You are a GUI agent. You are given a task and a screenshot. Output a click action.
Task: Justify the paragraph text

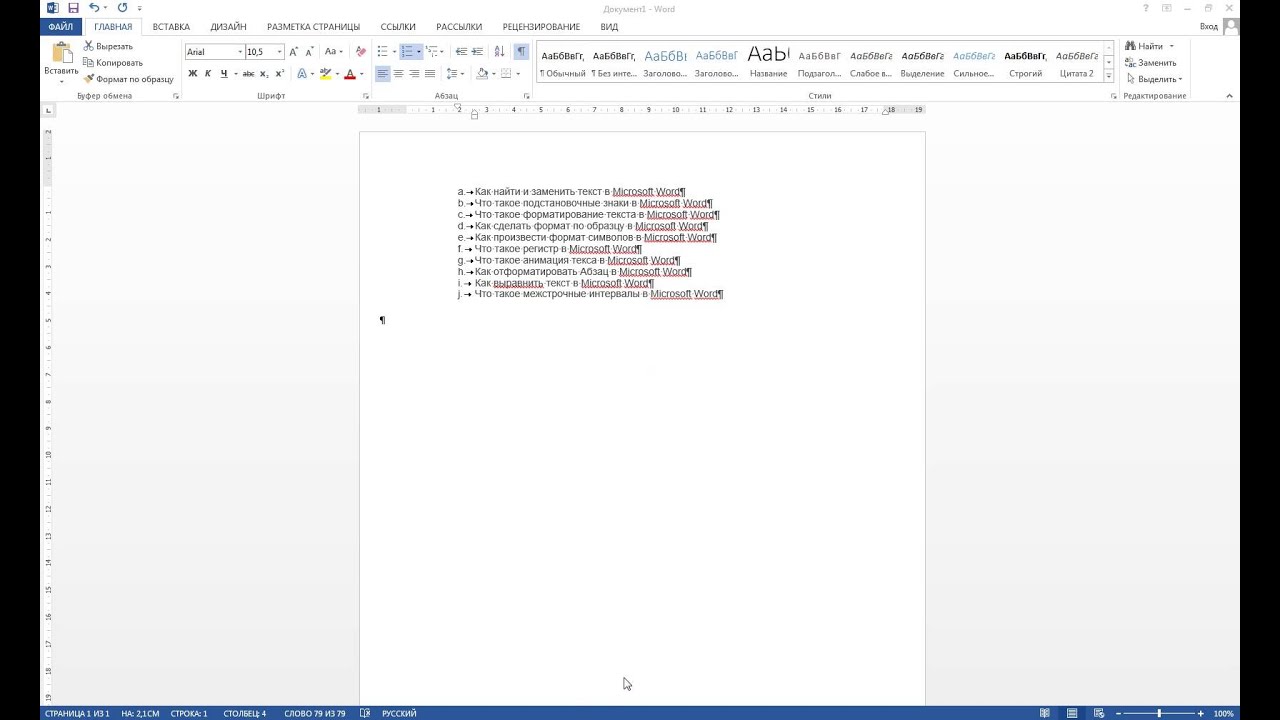click(430, 73)
